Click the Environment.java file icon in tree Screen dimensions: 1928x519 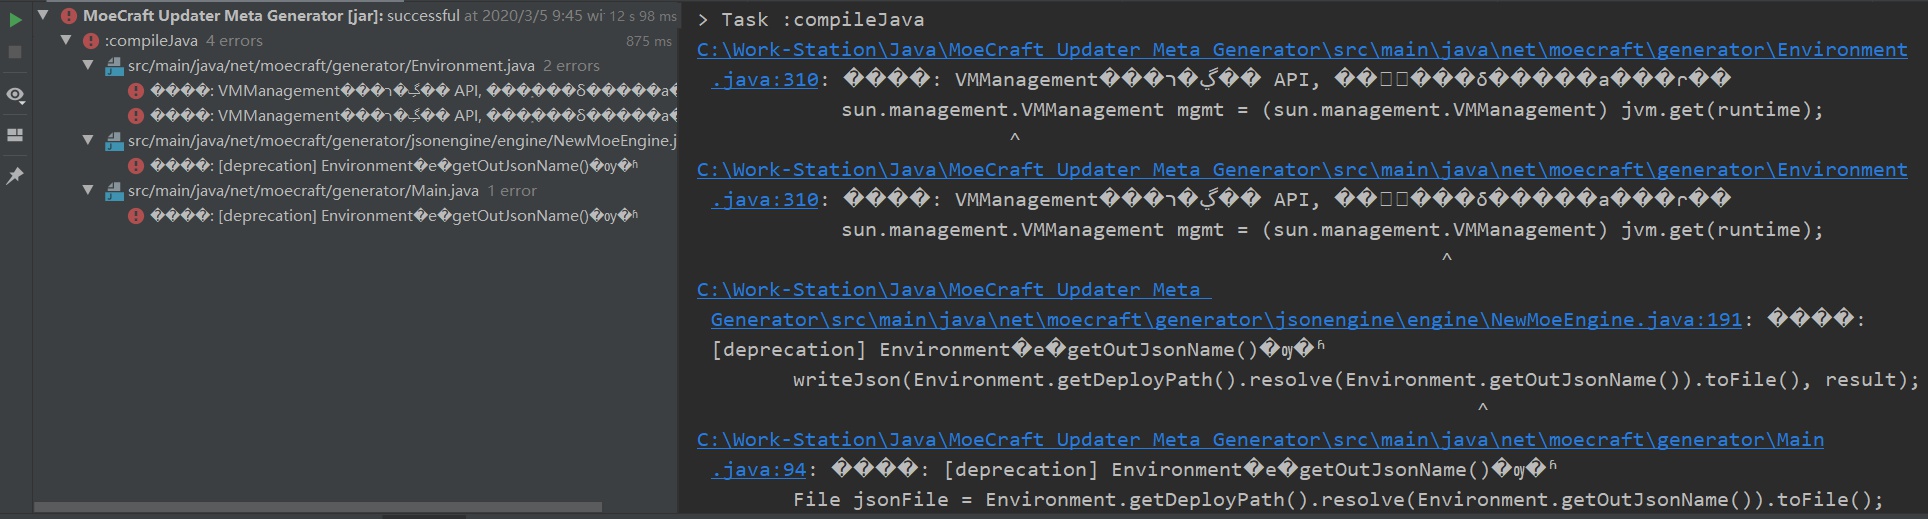click(x=114, y=66)
